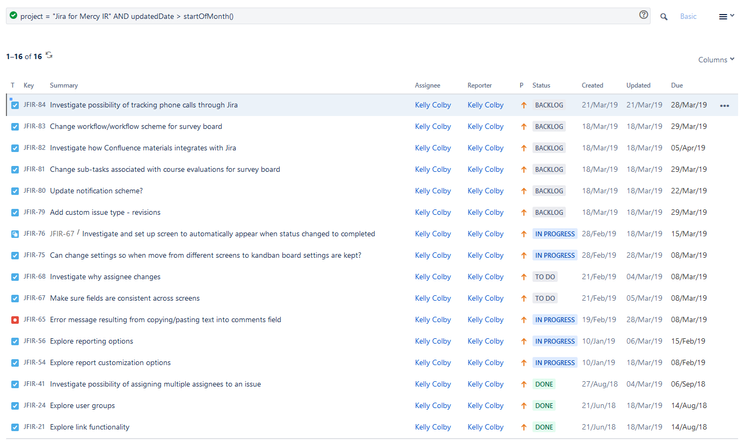
Task: Click the priority arrow icon for JFIR-21
Action: [524, 427]
